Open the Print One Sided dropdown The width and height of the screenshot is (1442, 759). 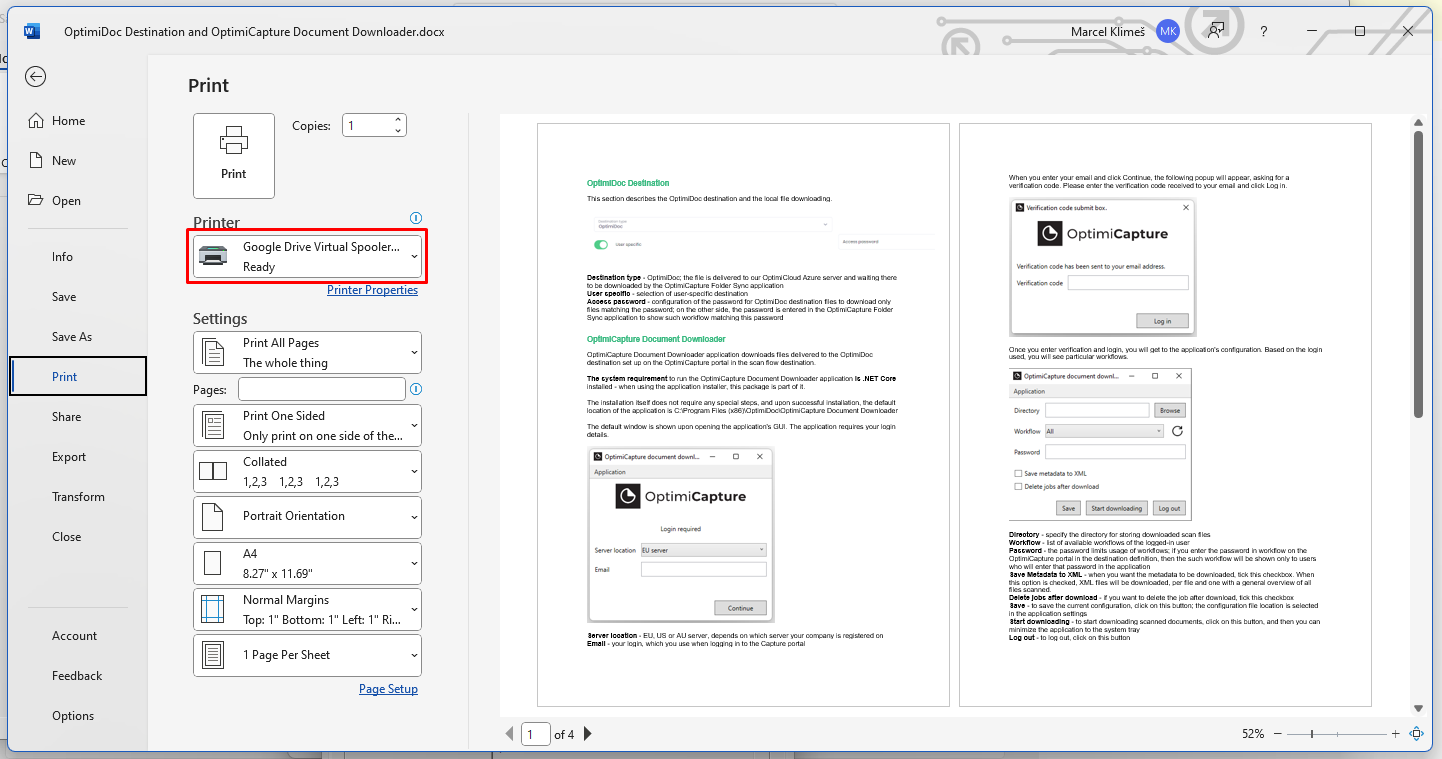point(307,426)
